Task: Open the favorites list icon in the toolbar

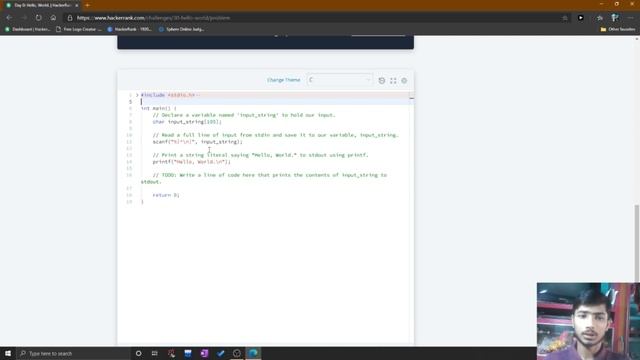Action: point(600,18)
